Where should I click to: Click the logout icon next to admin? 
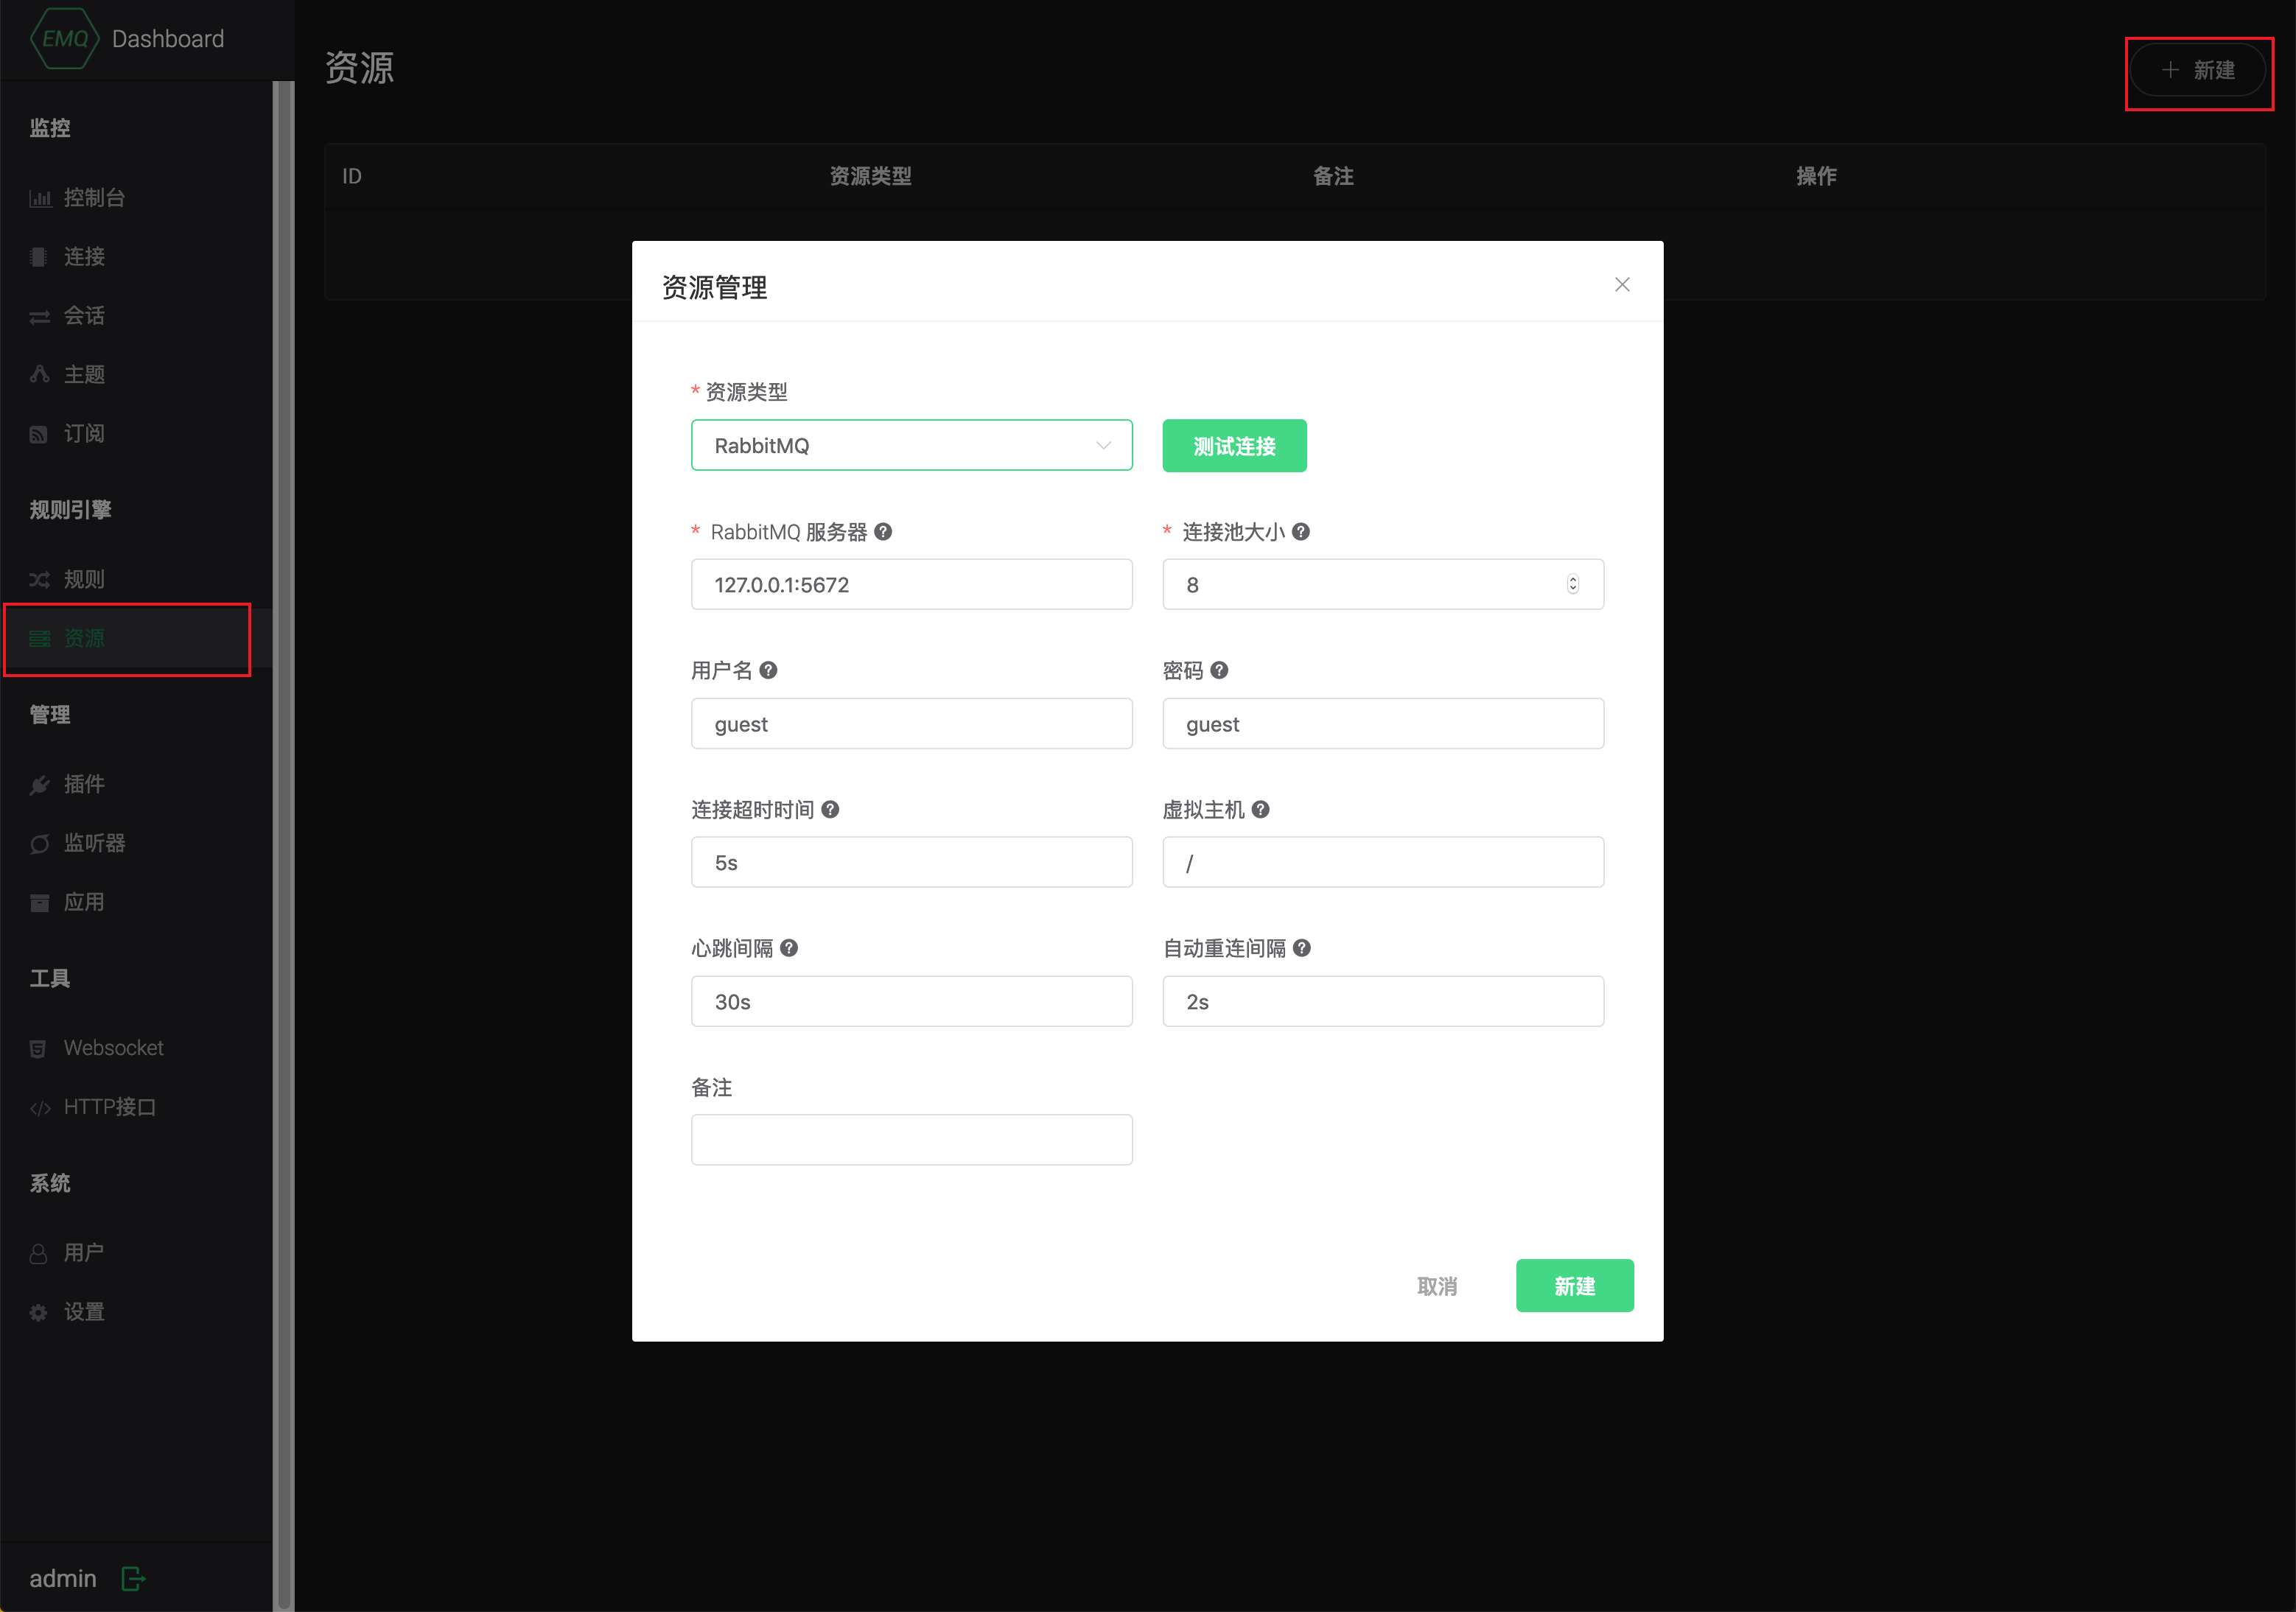(x=133, y=1578)
